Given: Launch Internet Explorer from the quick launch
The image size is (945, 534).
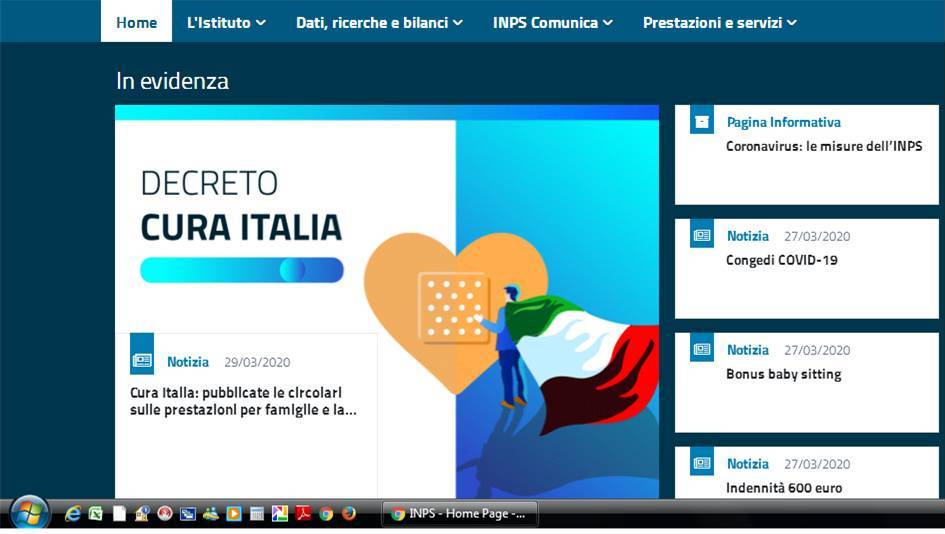Looking at the screenshot, I should tap(73, 514).
